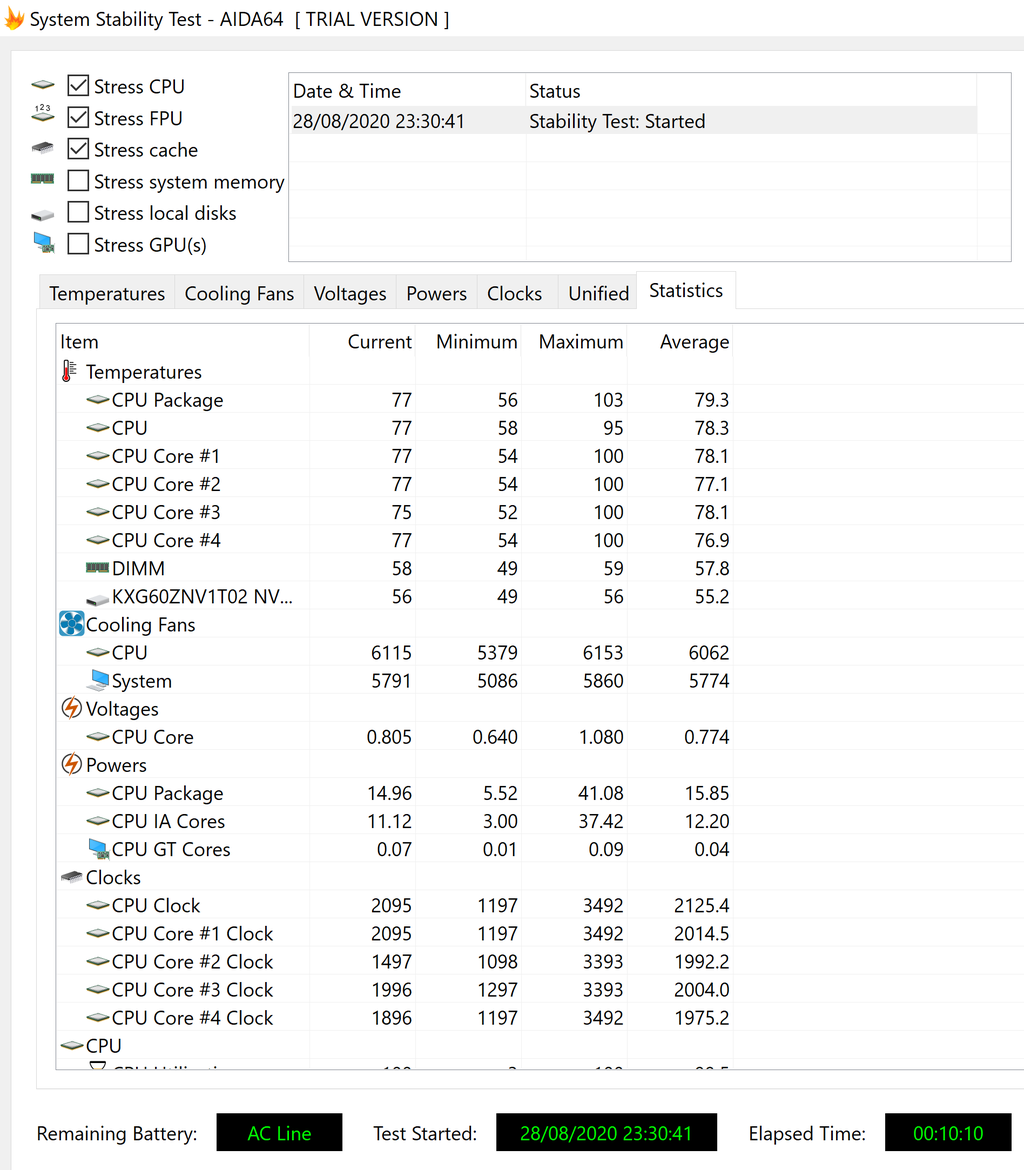Screen dimensions: 1024x1170
Task: Select the CPU Package temperature row
Action: tap(394, 400)
